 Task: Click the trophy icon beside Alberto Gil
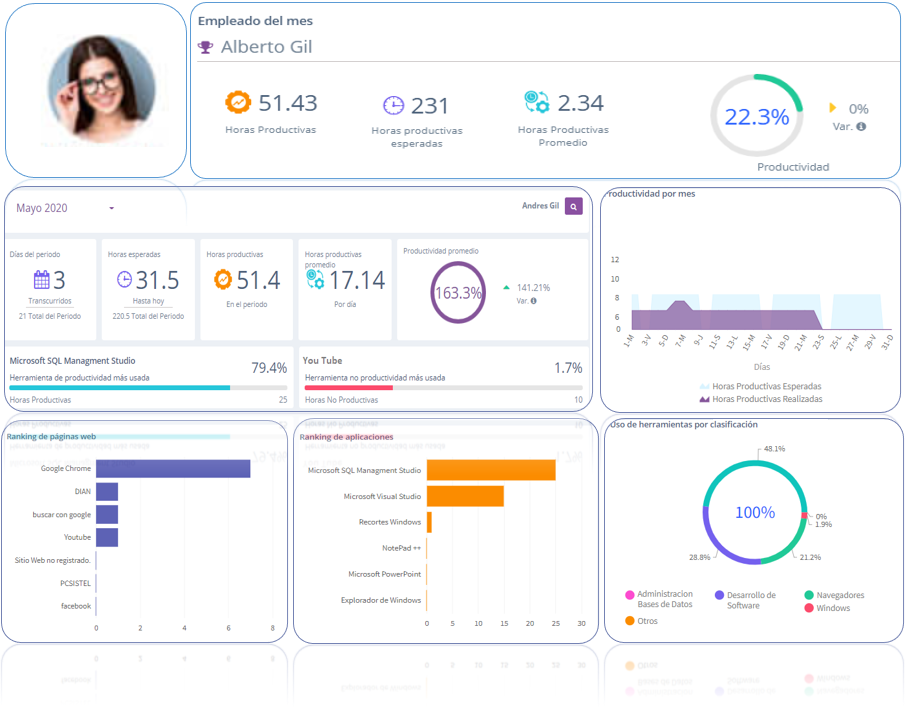205,47
